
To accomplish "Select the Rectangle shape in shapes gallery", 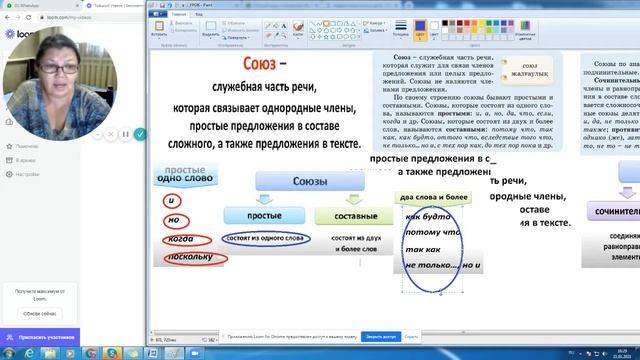I will [333, 24].
